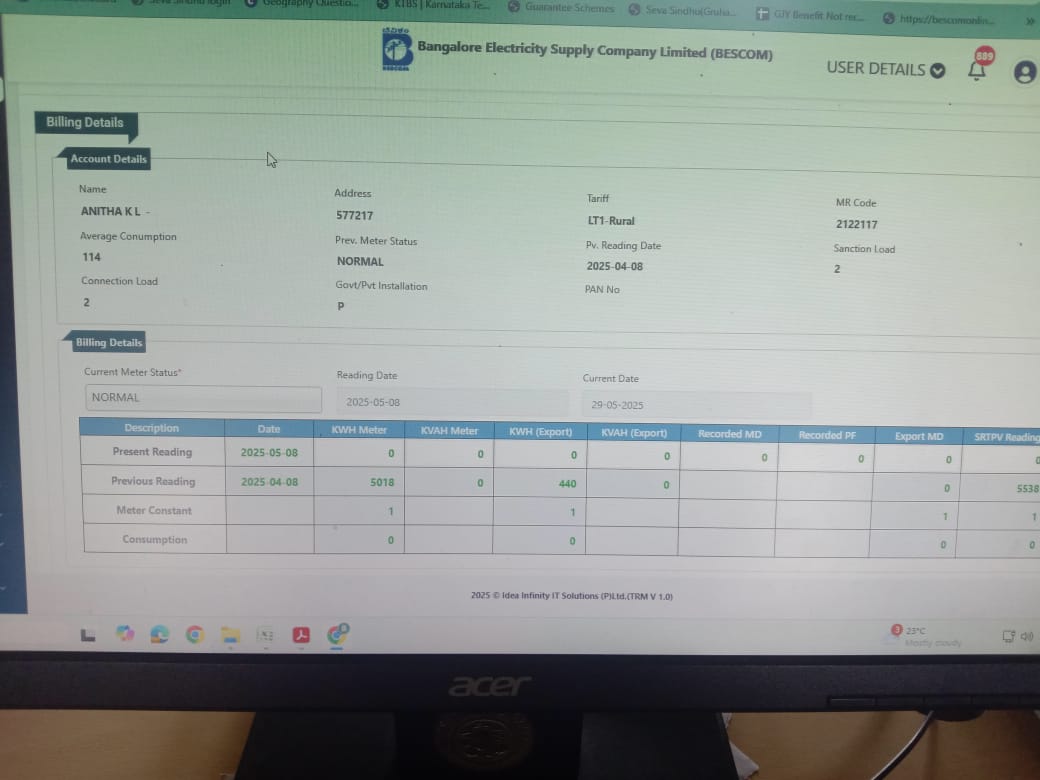The width and height of the screenshot is (1040, 780).
Task: Click the BESCOM logo icon
Action: tap(397, 49)
